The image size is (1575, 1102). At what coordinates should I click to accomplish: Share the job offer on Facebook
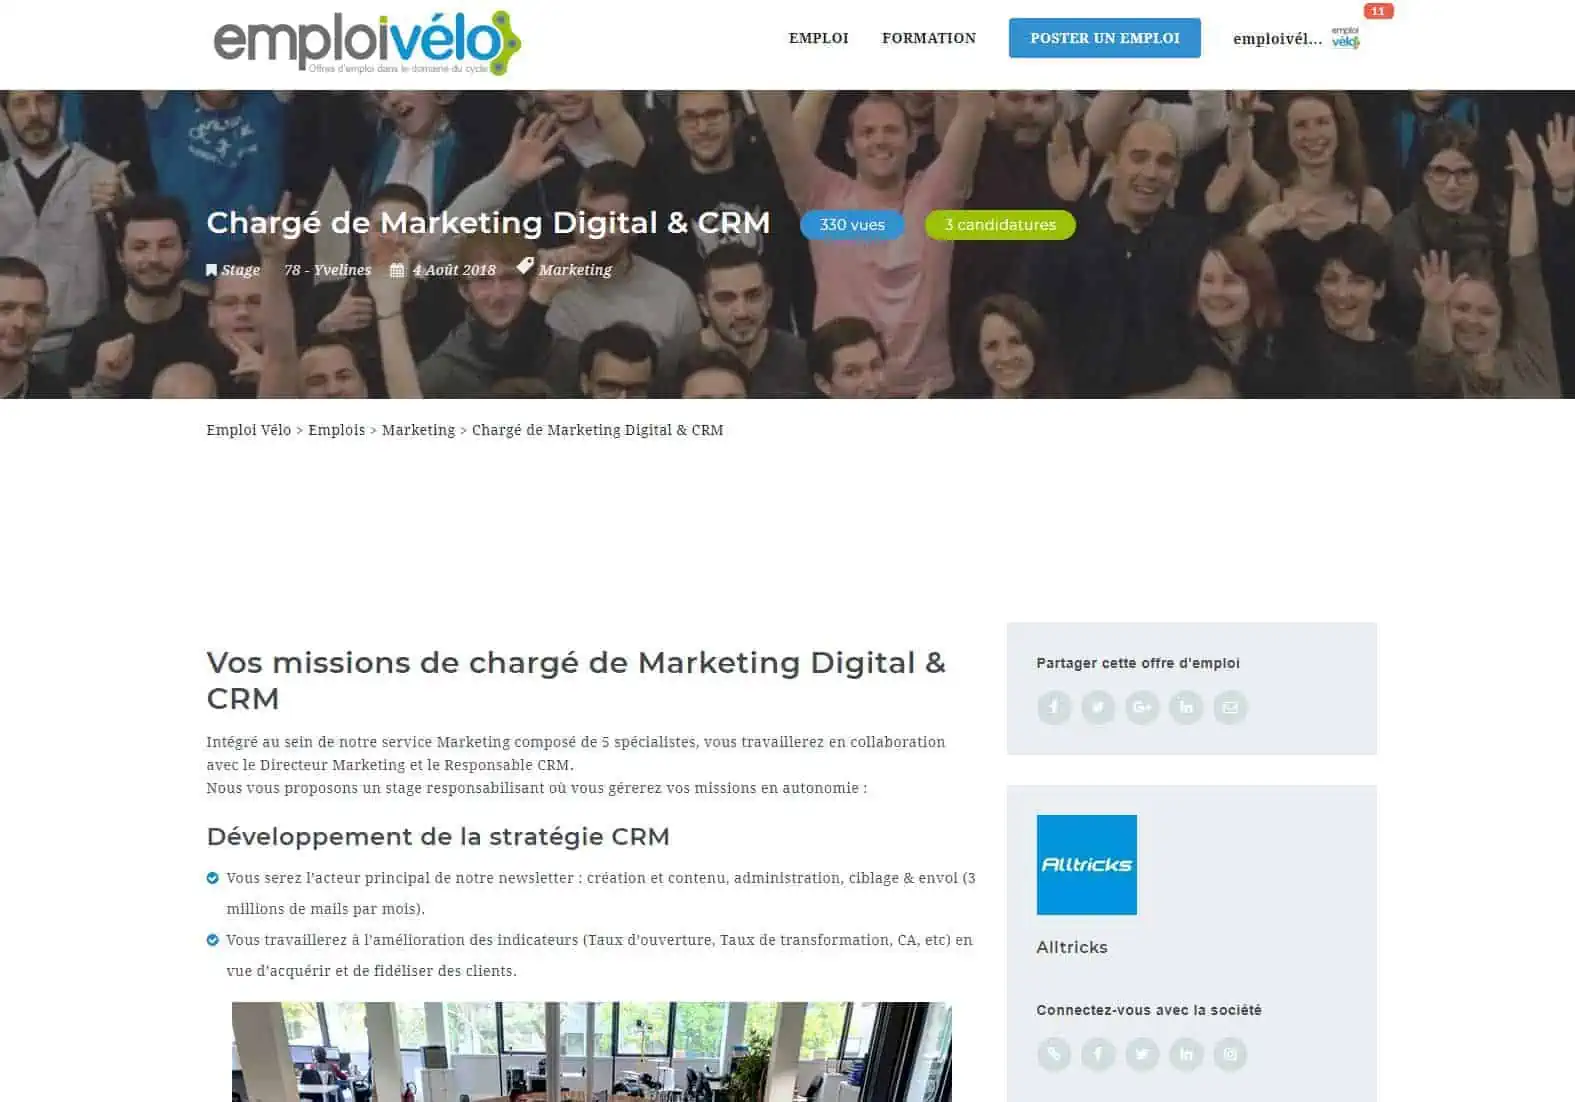click(1054, 707)
